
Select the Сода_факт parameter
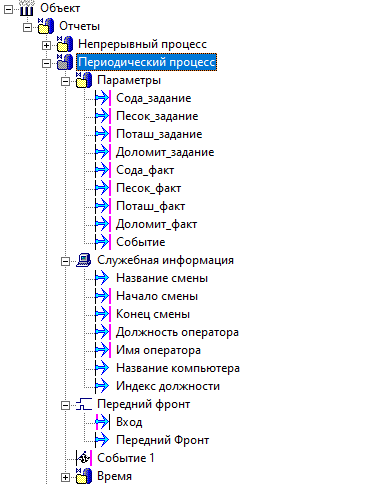[145, 170]
